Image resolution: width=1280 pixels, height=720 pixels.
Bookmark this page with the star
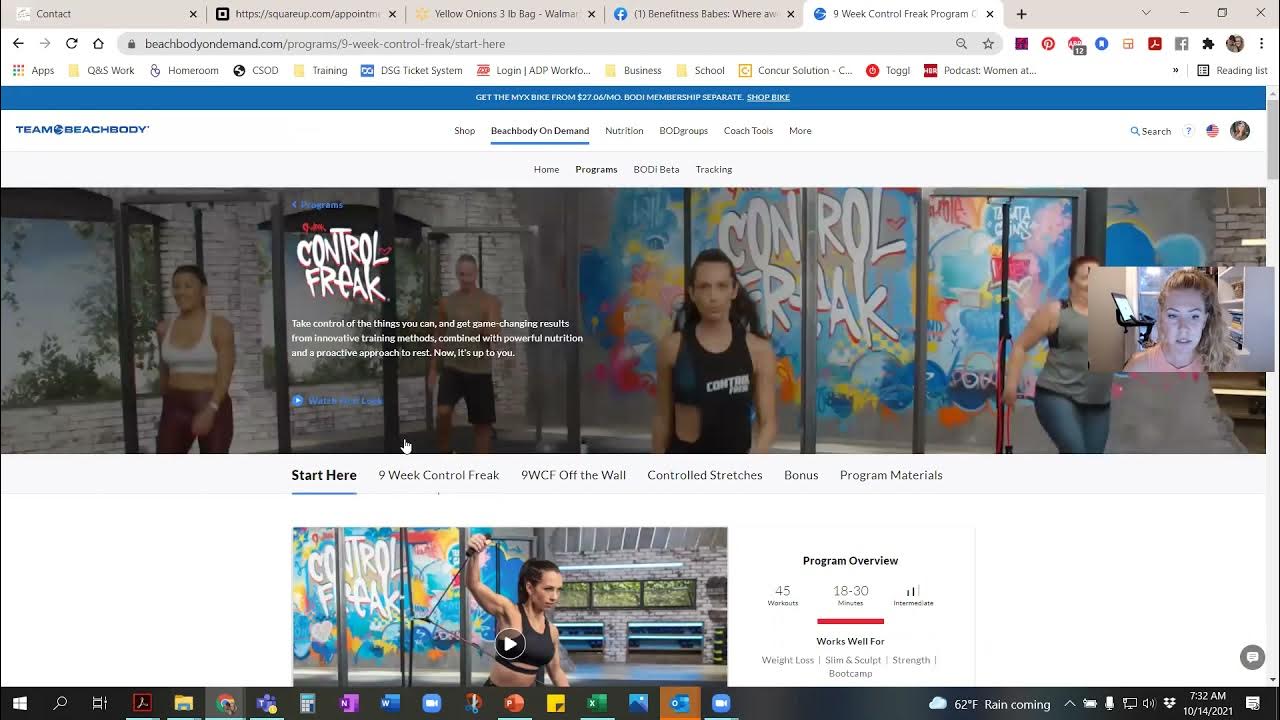[x=988, y=43]
